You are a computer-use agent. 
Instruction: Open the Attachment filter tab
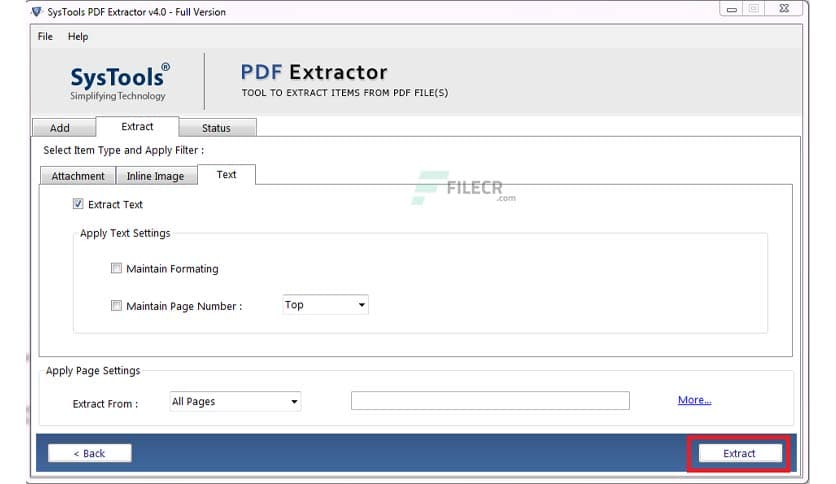(x=78, y=176)
